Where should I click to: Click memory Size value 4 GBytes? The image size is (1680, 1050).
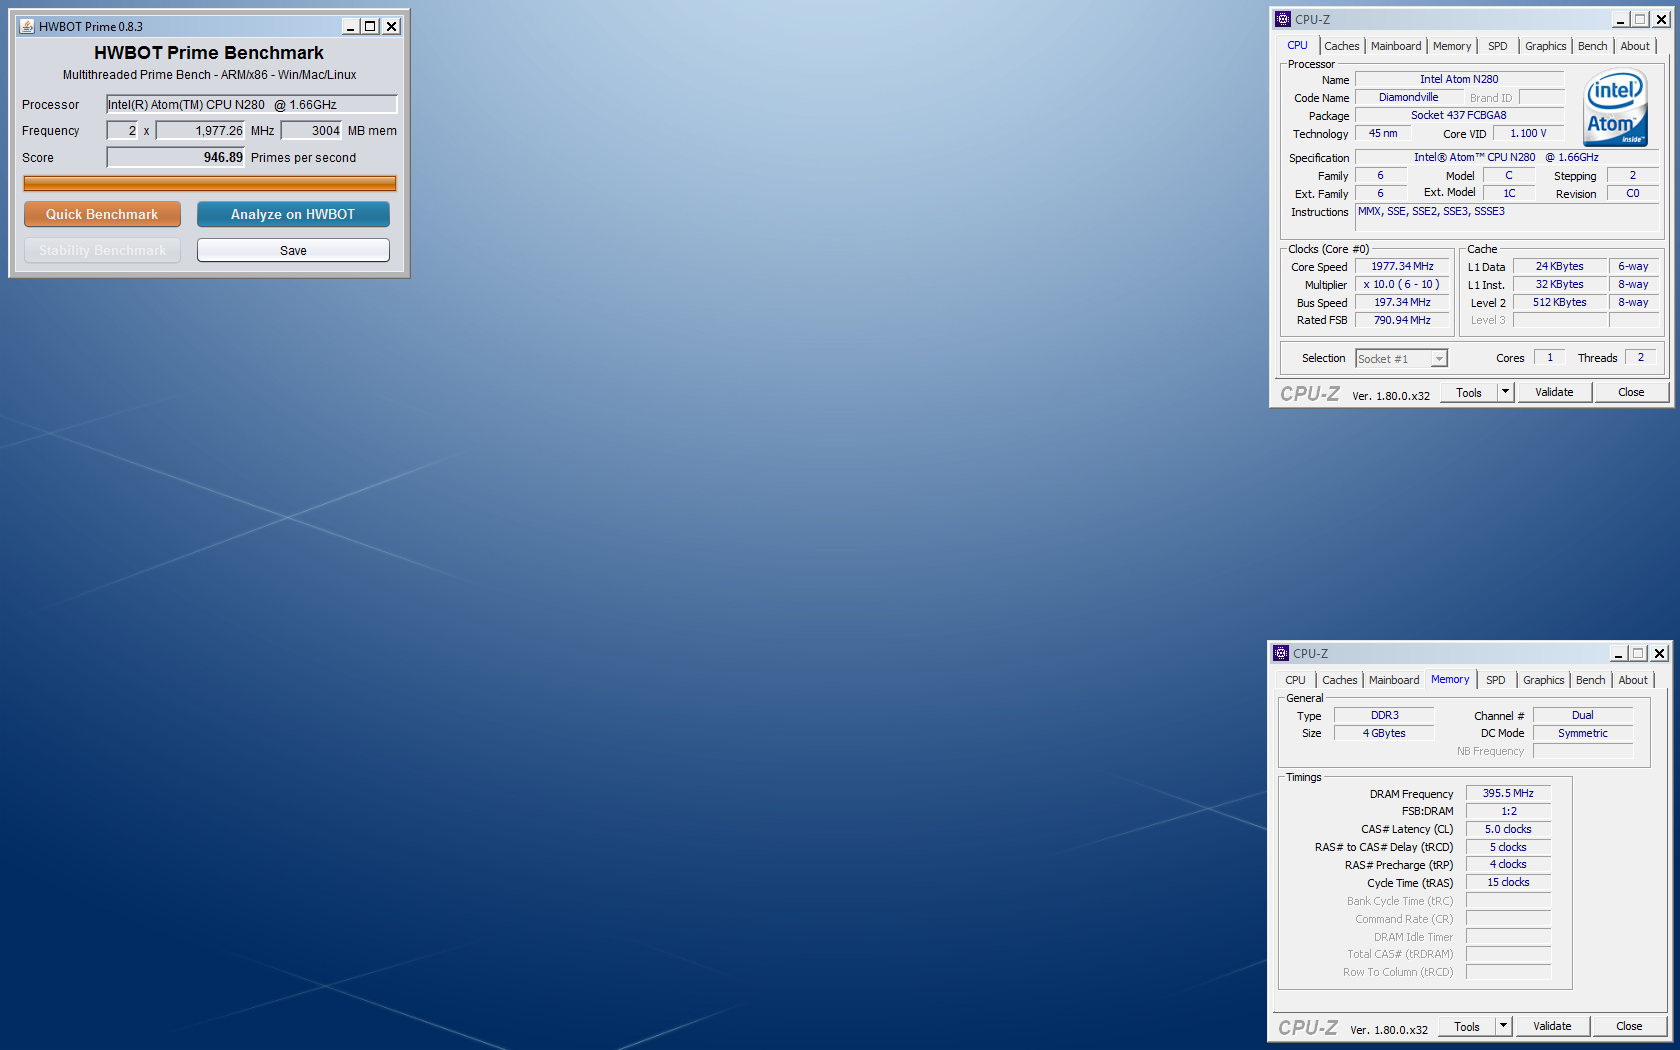click(1384, 733)
